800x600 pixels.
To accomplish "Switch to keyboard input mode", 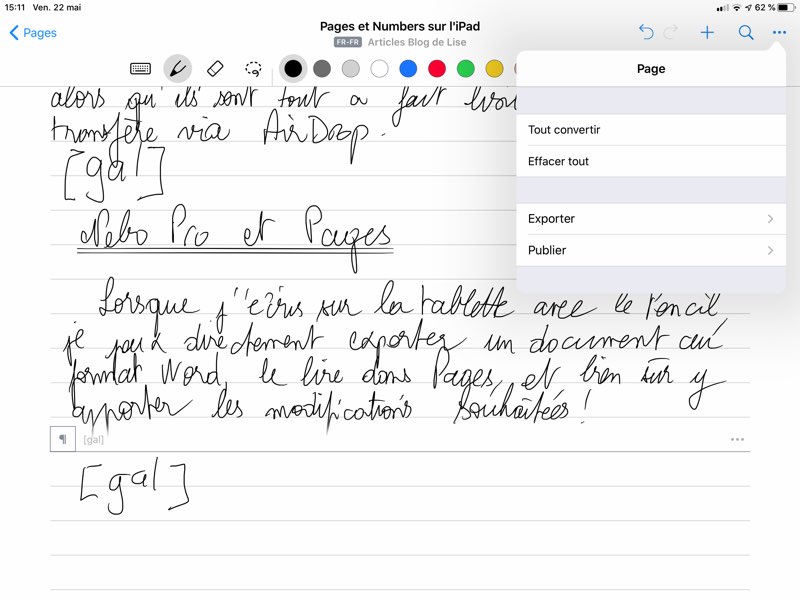I will coord(140,69).
